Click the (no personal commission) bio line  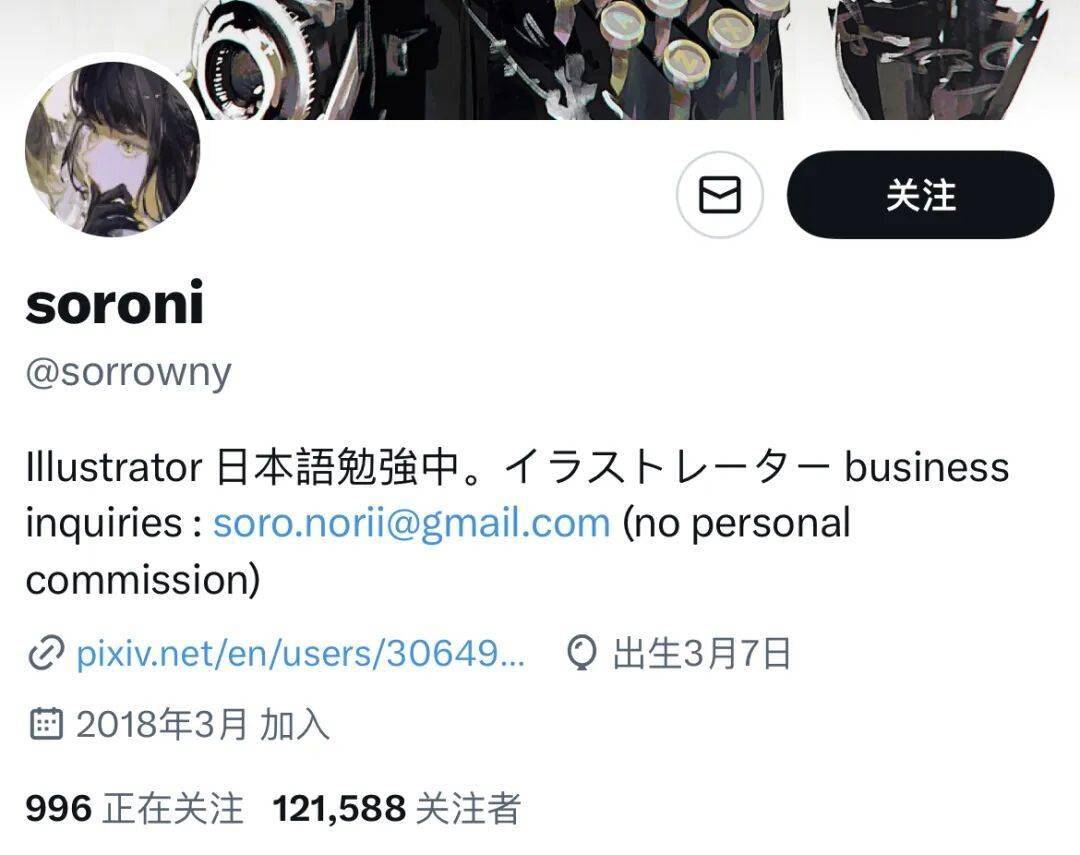pos(438,551)
